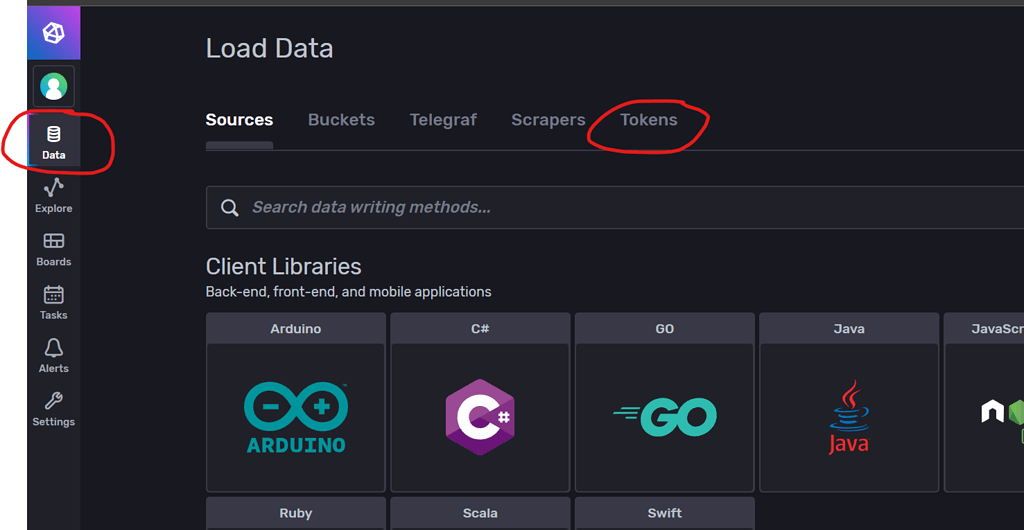Select the Ruby client library tile
The image size is (1024, 530).
[296, 514]
